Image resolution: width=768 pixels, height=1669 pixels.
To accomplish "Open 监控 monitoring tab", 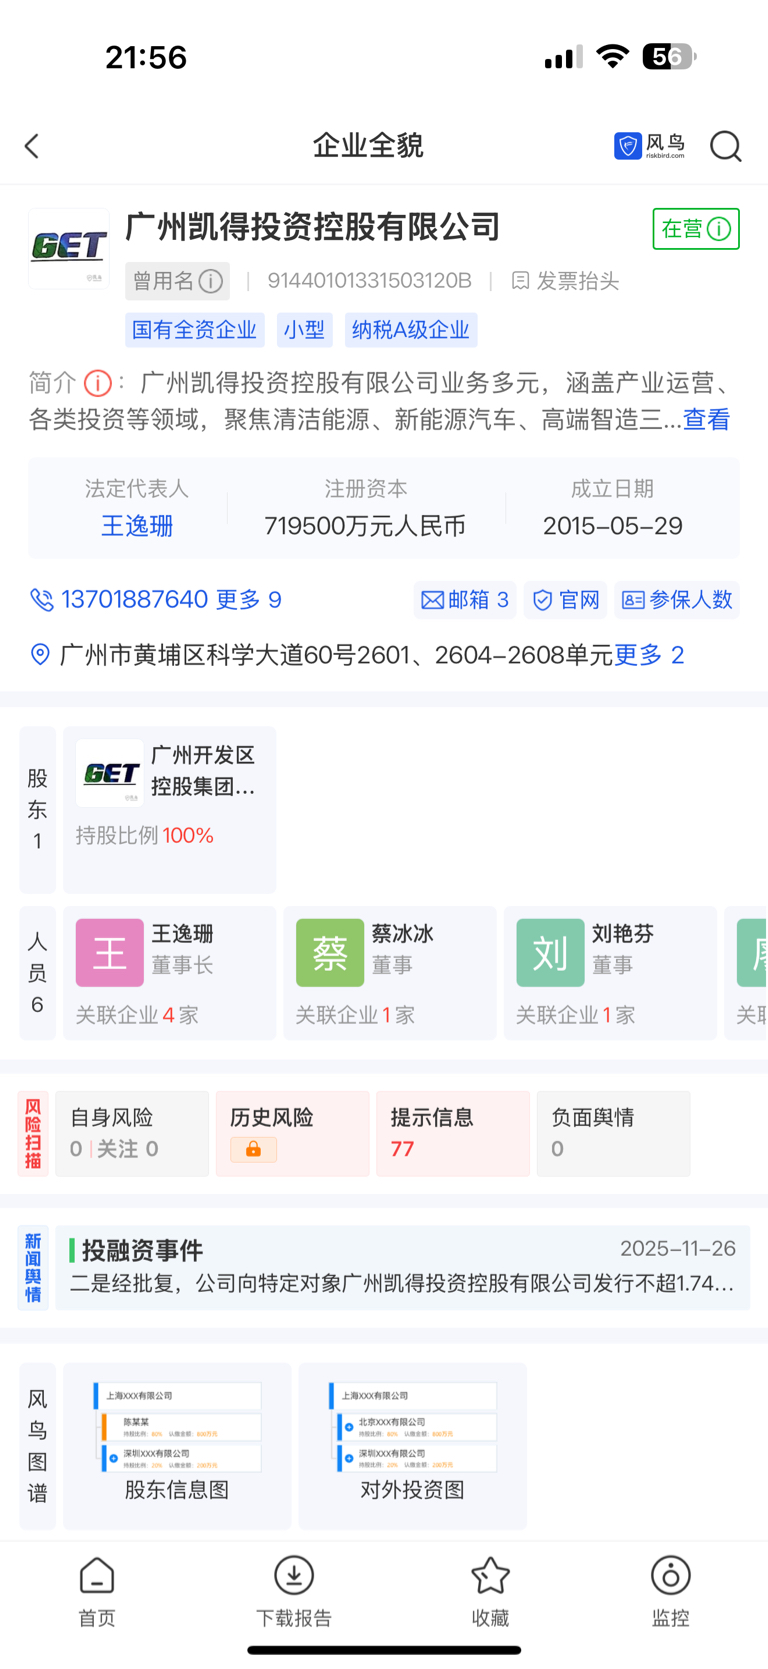I will click(670, 1592).
